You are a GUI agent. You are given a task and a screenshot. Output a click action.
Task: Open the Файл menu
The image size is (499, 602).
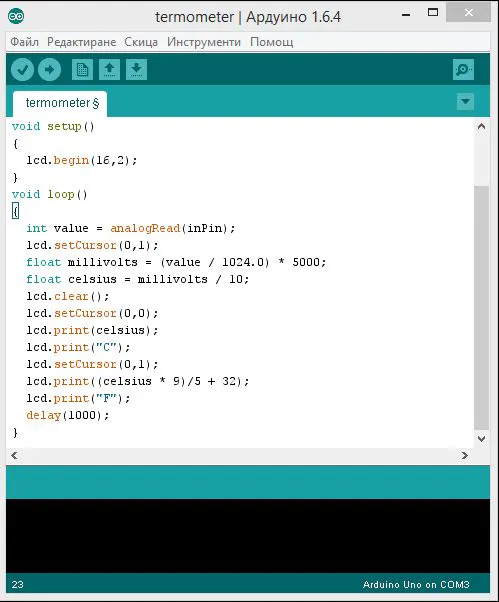(x=24, y=42)
